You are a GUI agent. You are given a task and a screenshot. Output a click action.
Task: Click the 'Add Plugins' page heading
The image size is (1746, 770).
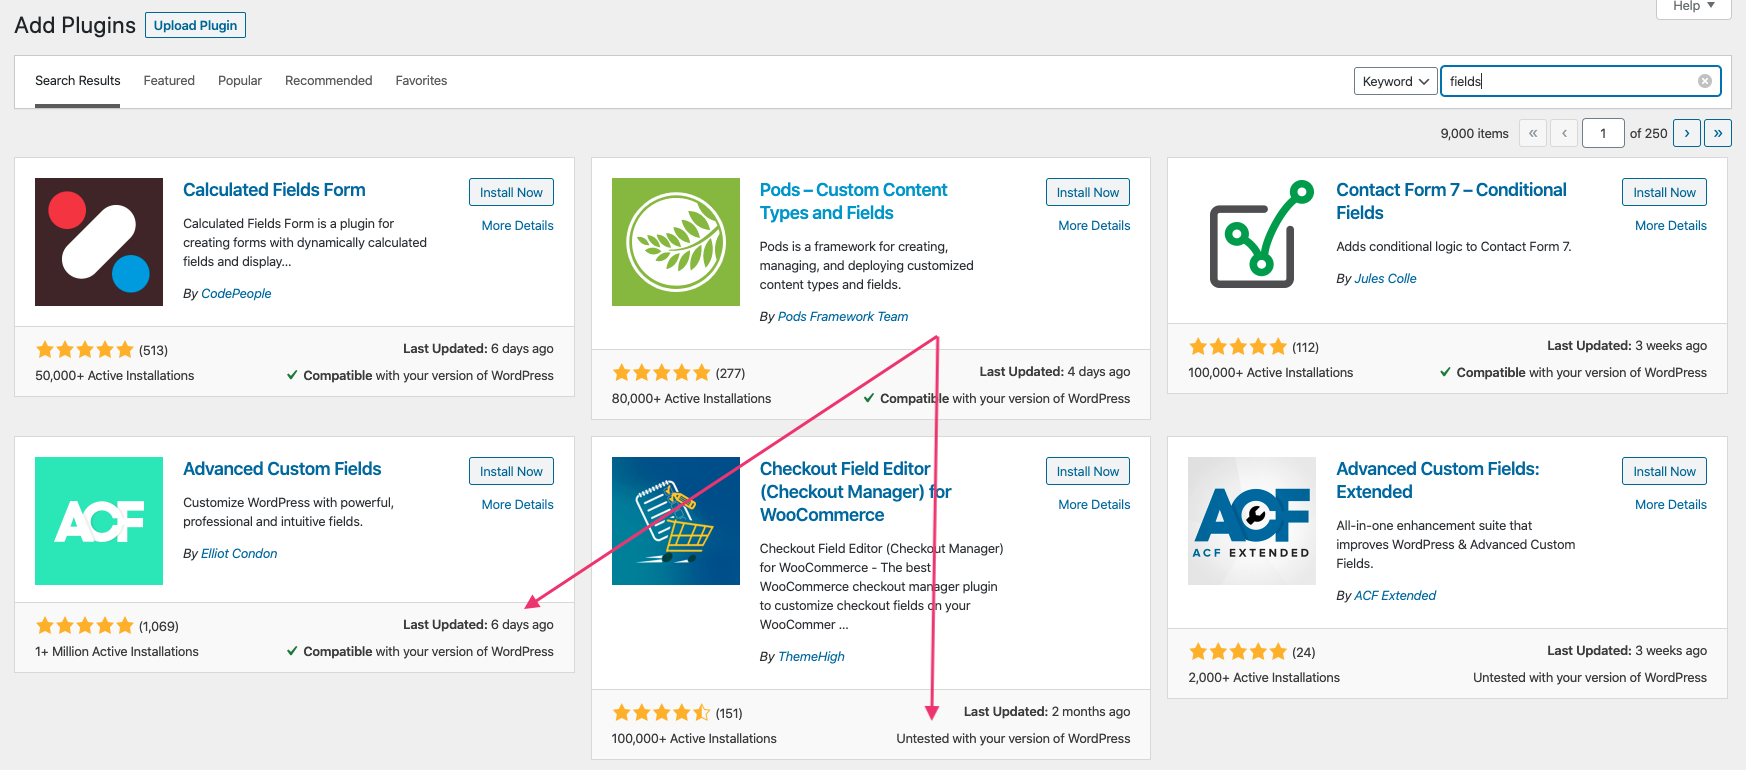[75, 25]
